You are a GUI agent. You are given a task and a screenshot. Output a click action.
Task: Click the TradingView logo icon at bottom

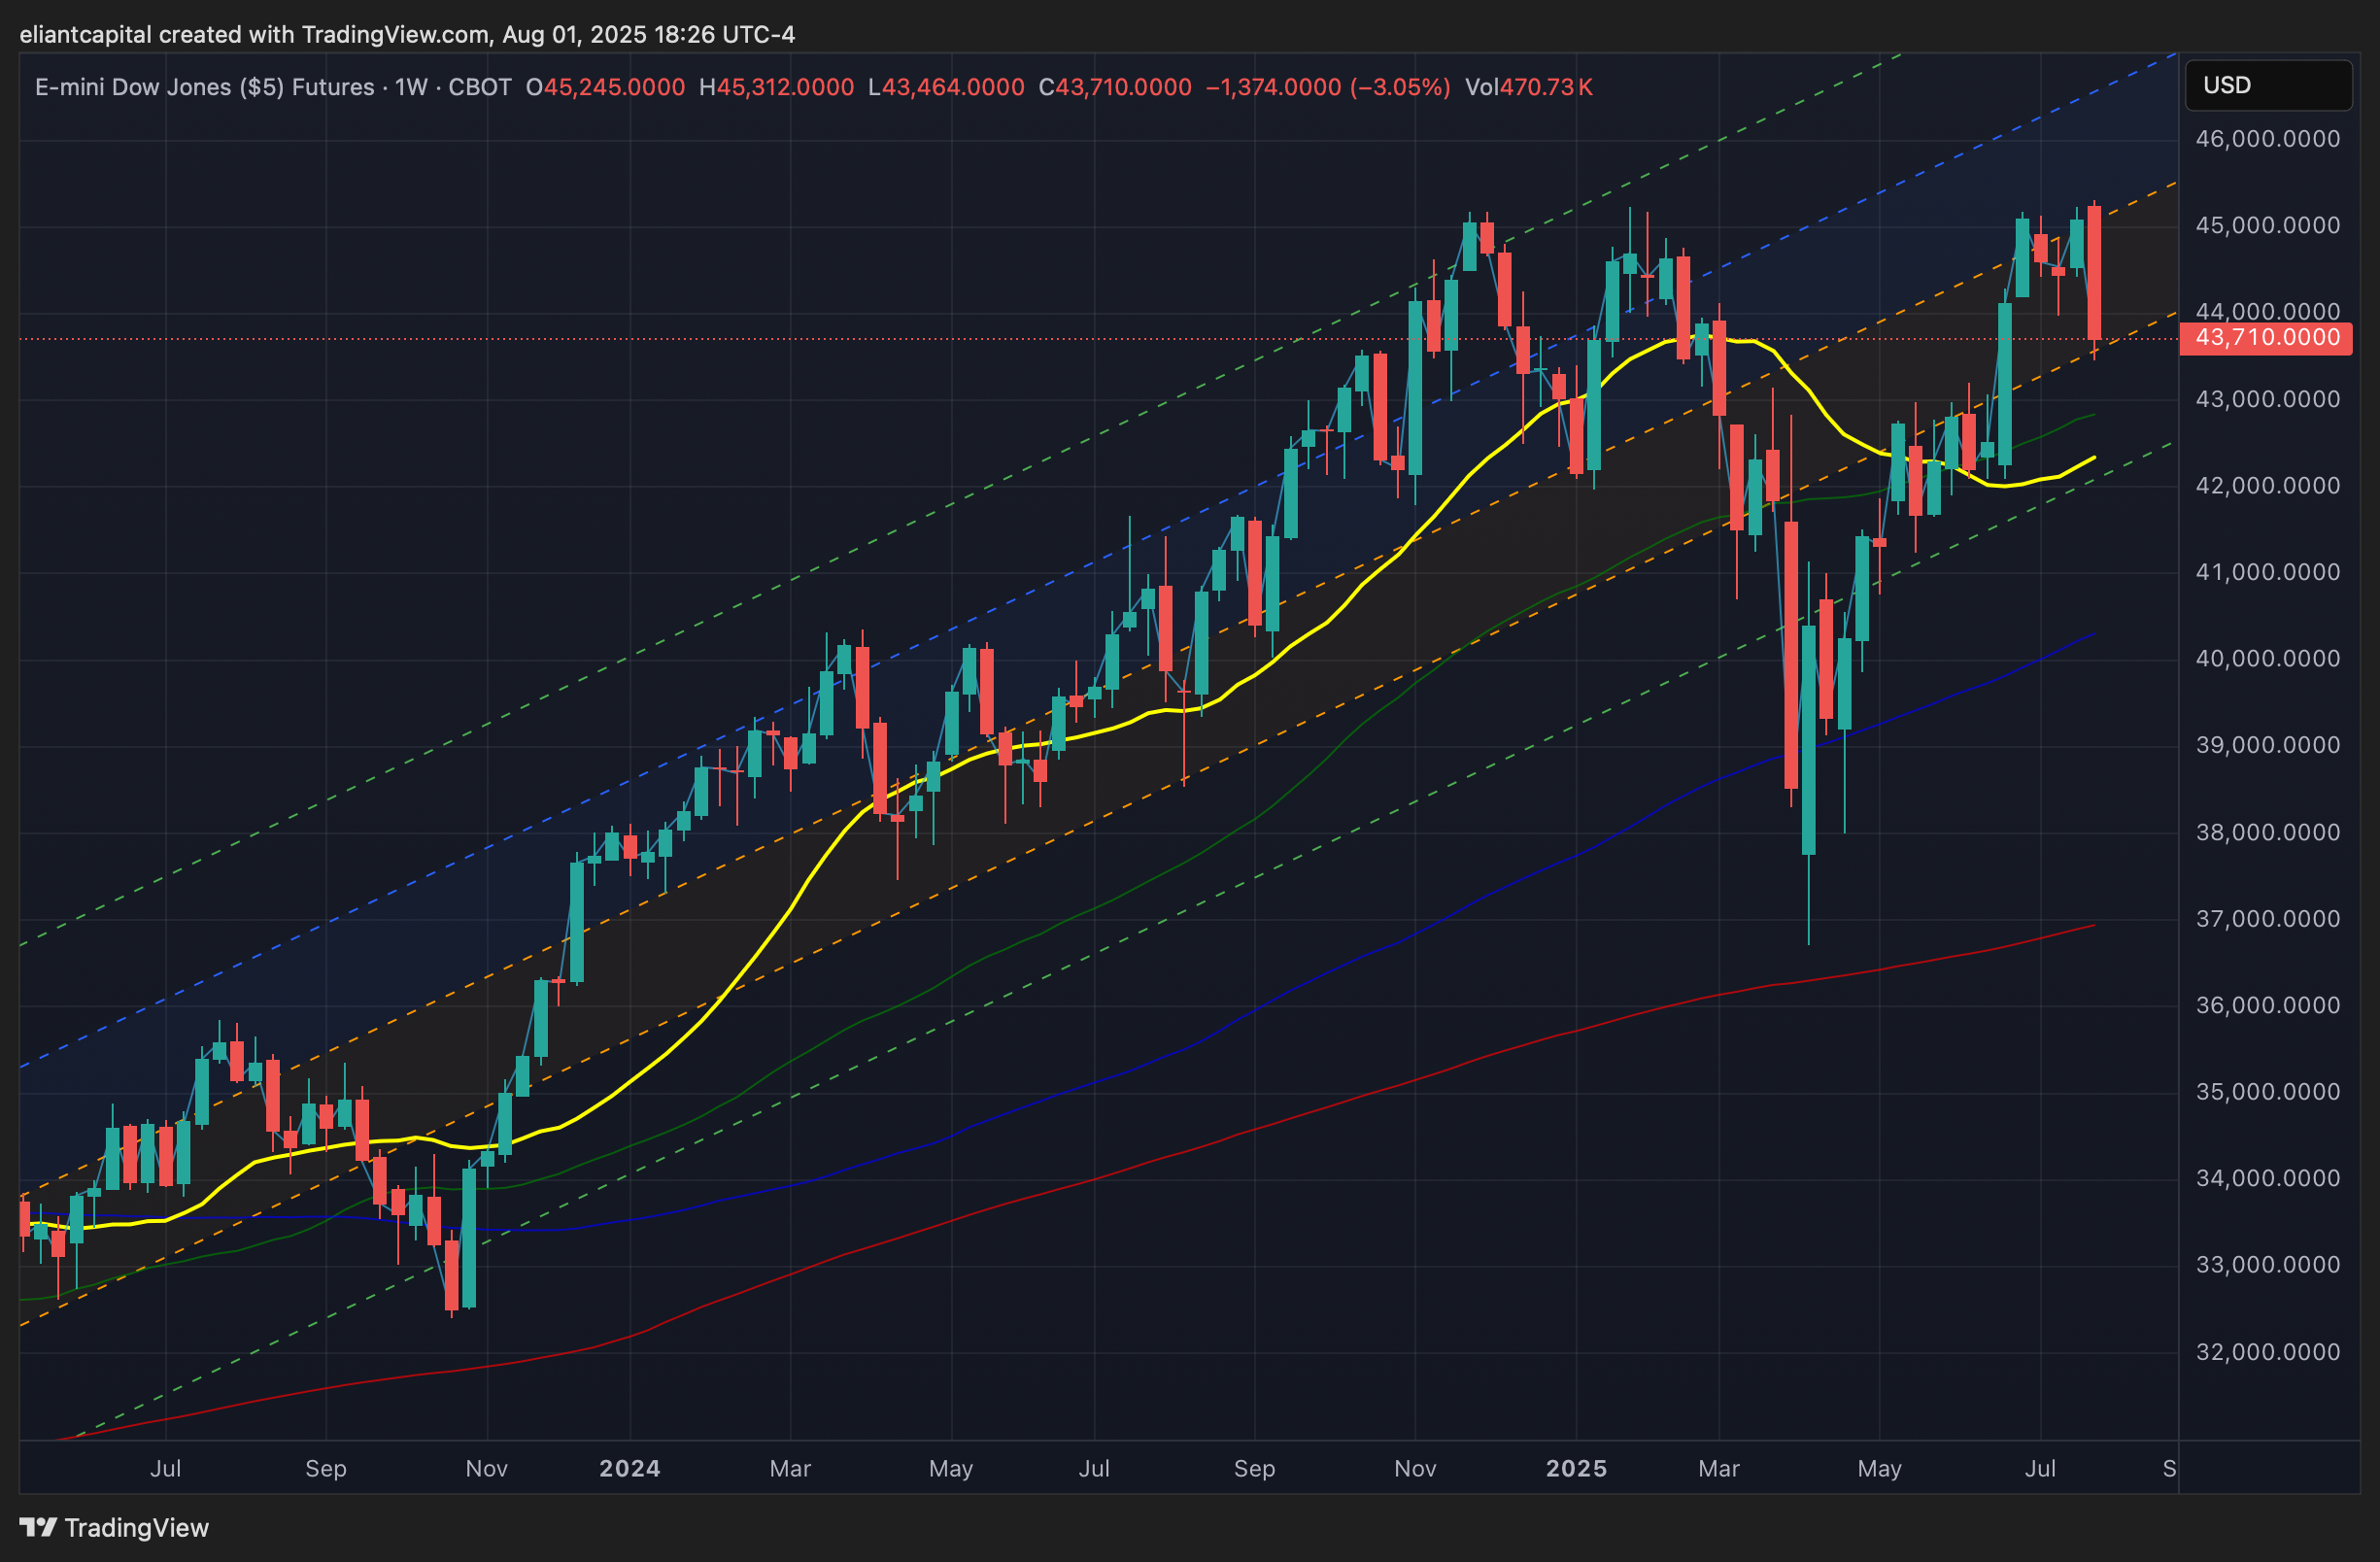pos(38,1527)
